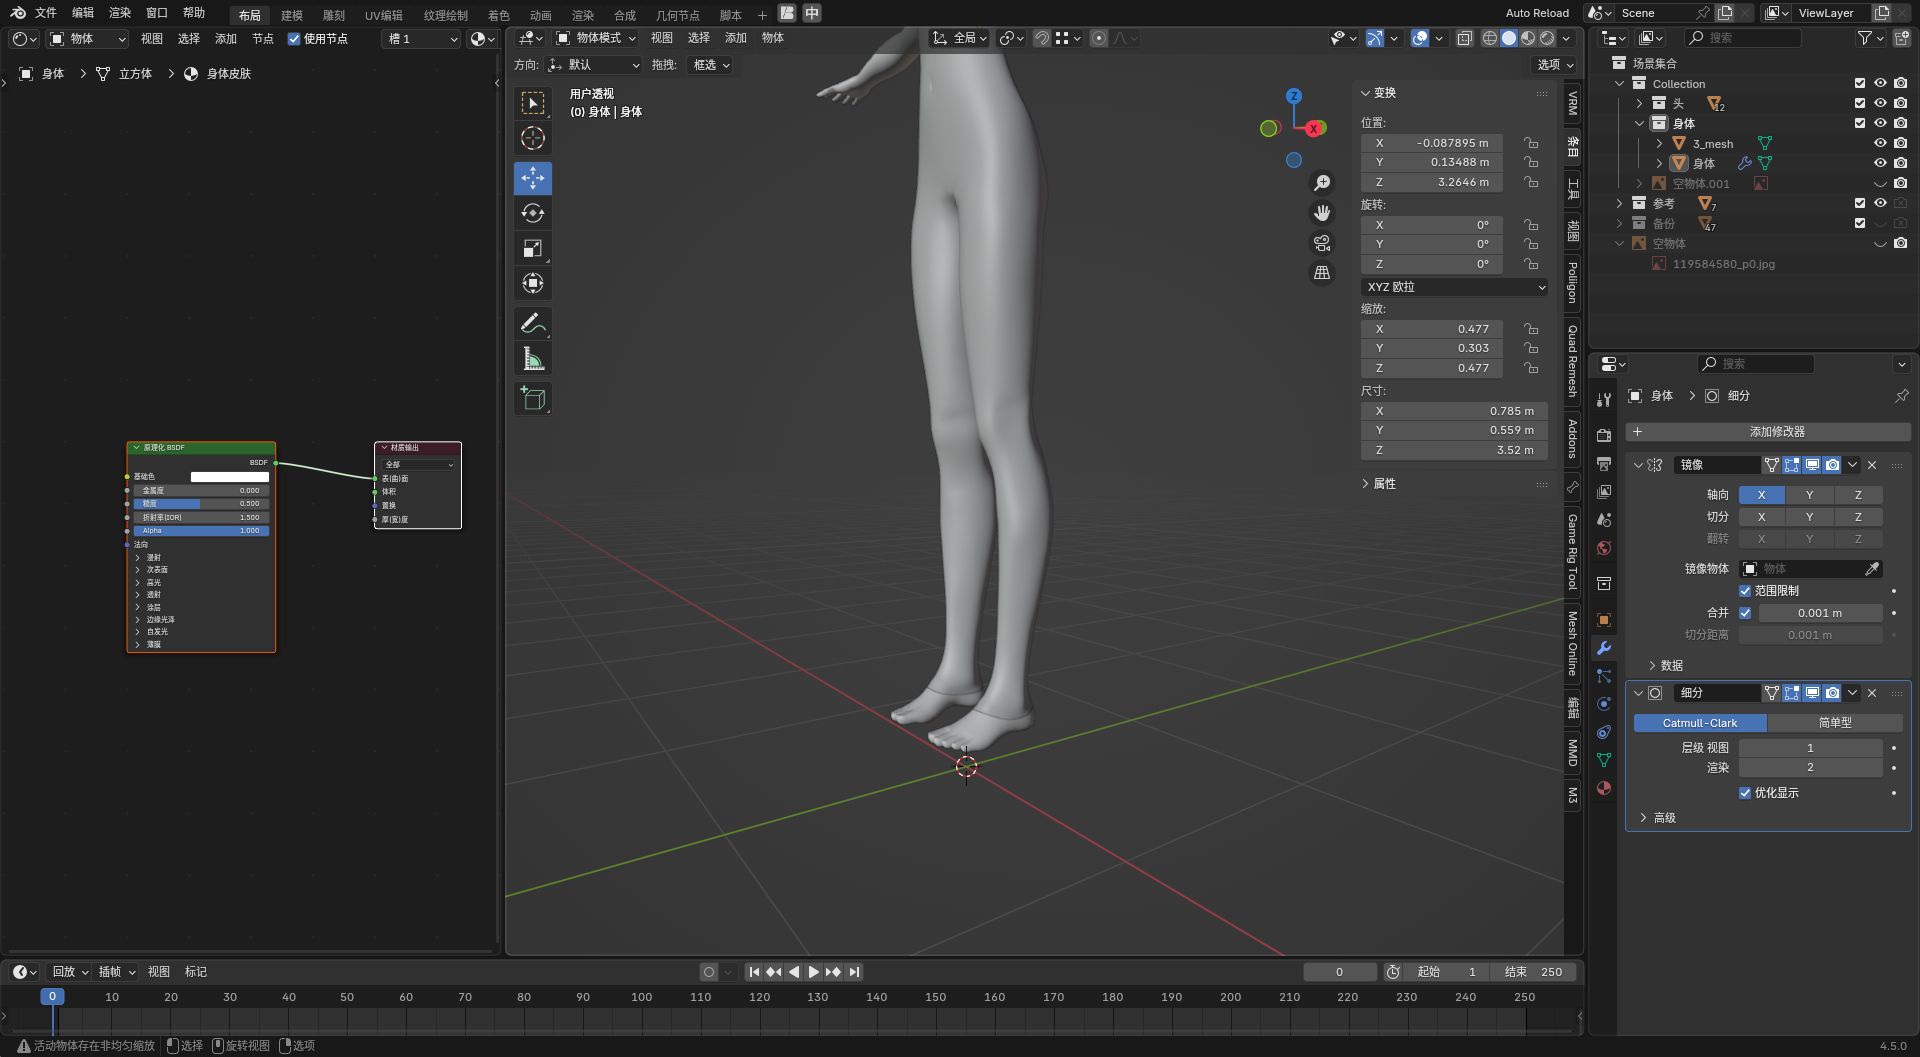The height and width of the screenshot is (1057, 1920).
Task: Open the XYZ 欧拉 rotation mode dropdown
Action: tap(1454, 287)
